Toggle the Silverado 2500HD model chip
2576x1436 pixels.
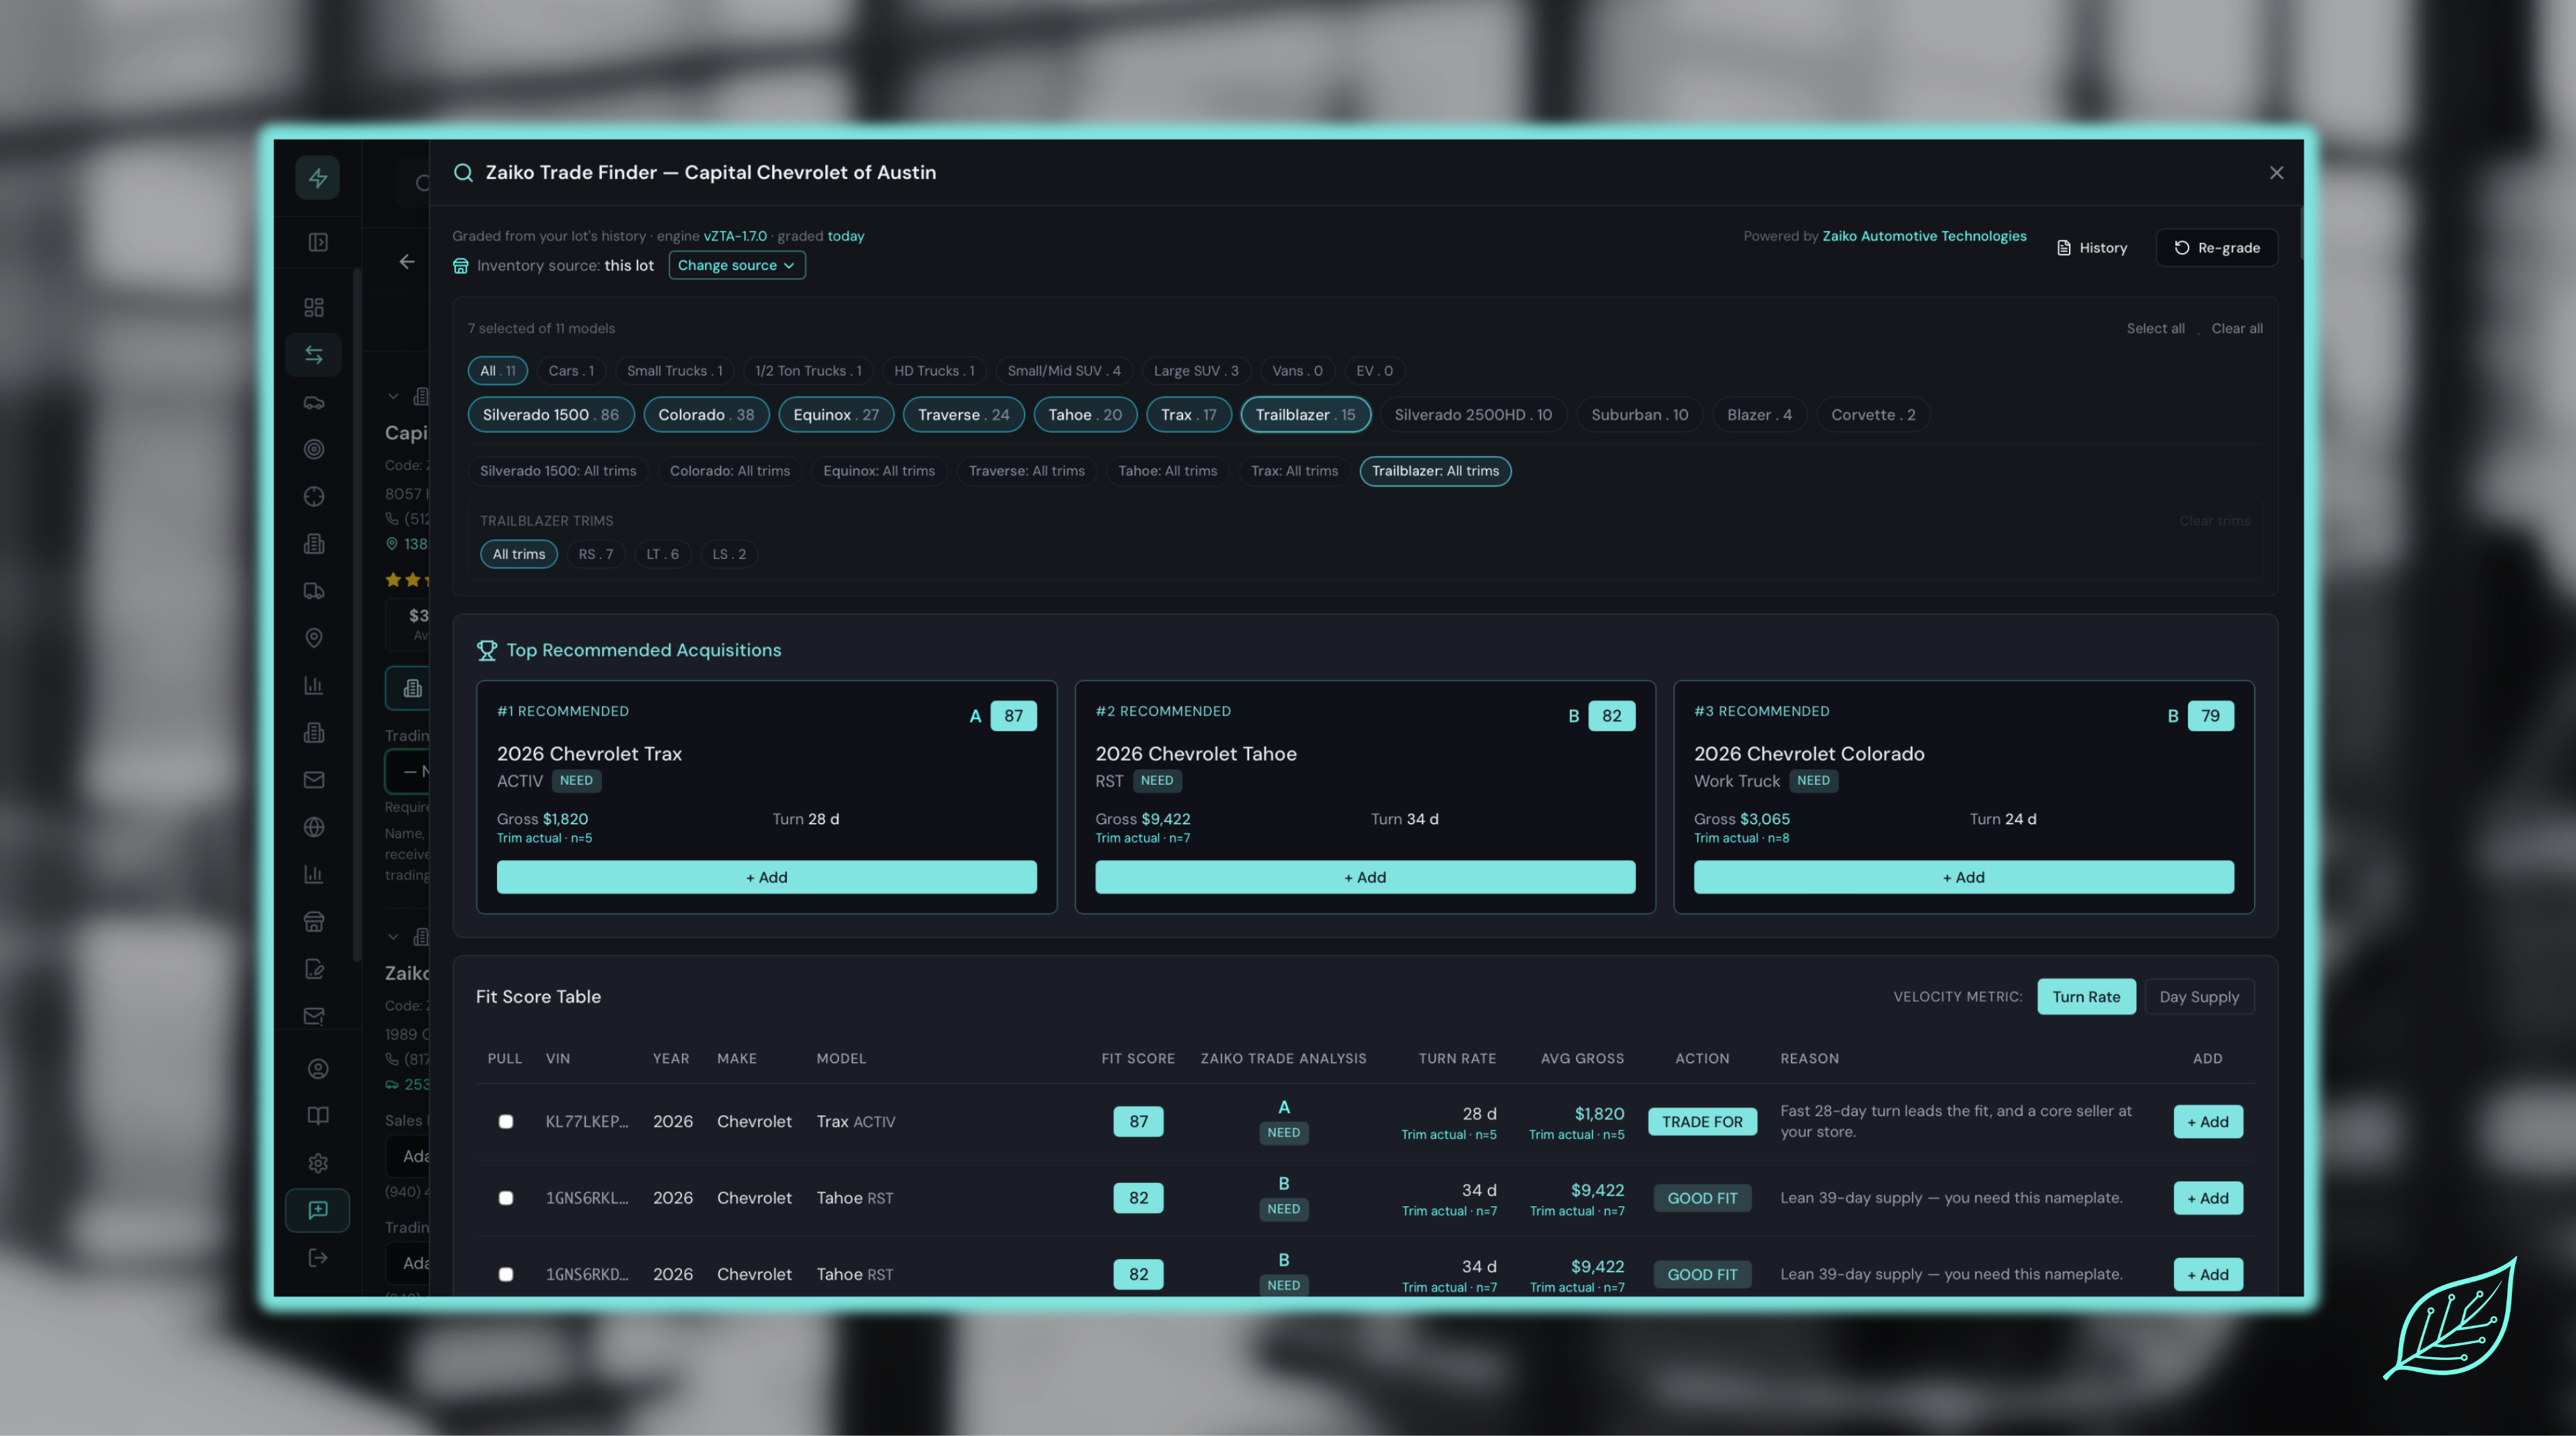[x=1473, y=415]
